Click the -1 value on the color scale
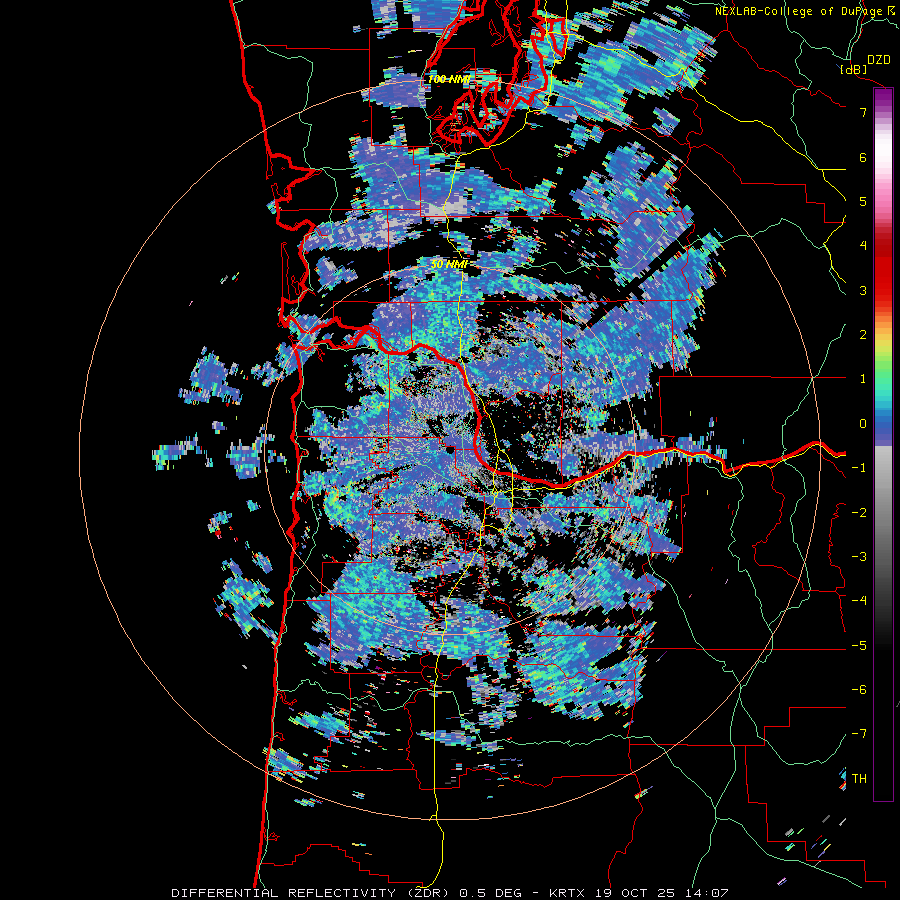 click(x=859, y=468)
